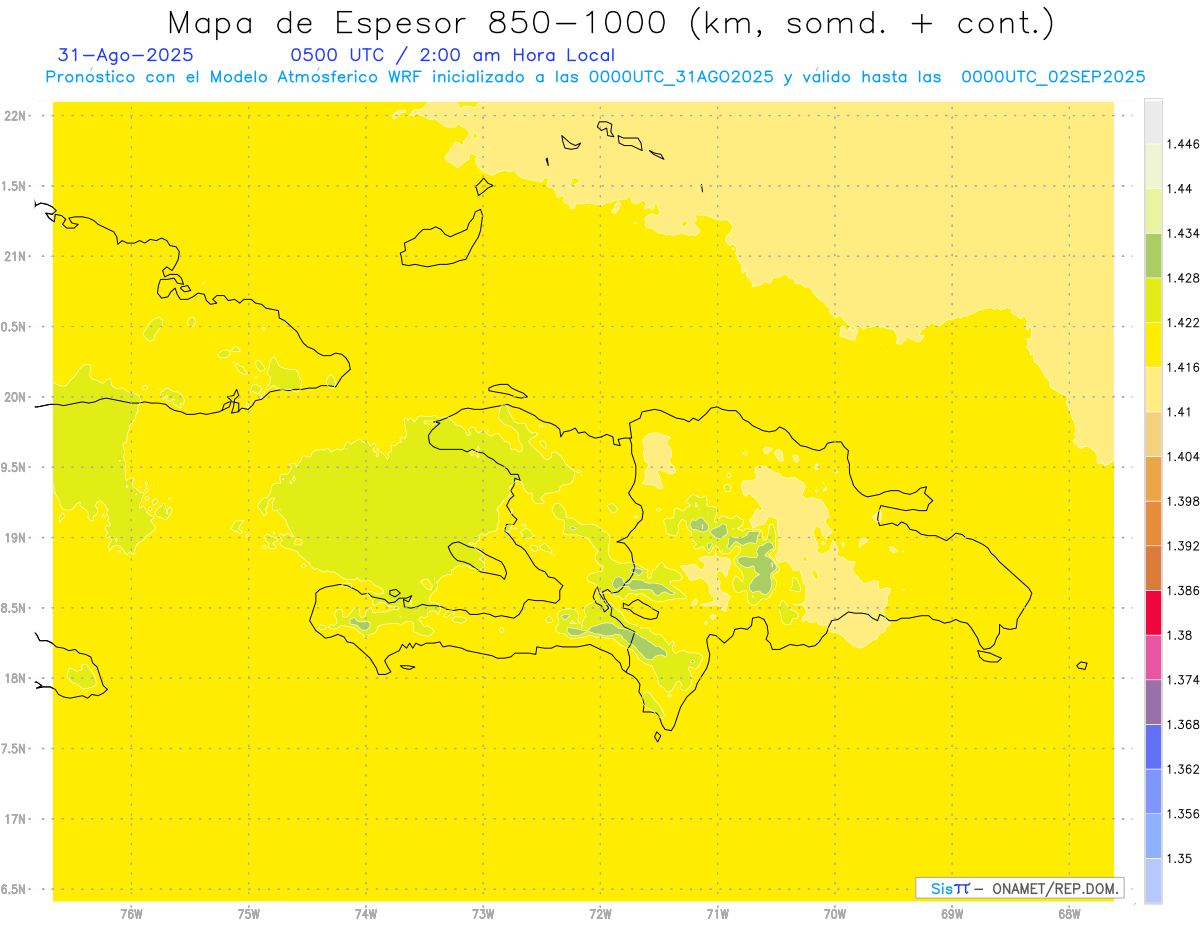This screenshot has height=927, width=1200.
Task: Pick the yellow-green legend swatch between 1.428 and 1.422
Action: (x=1153, y=300)
